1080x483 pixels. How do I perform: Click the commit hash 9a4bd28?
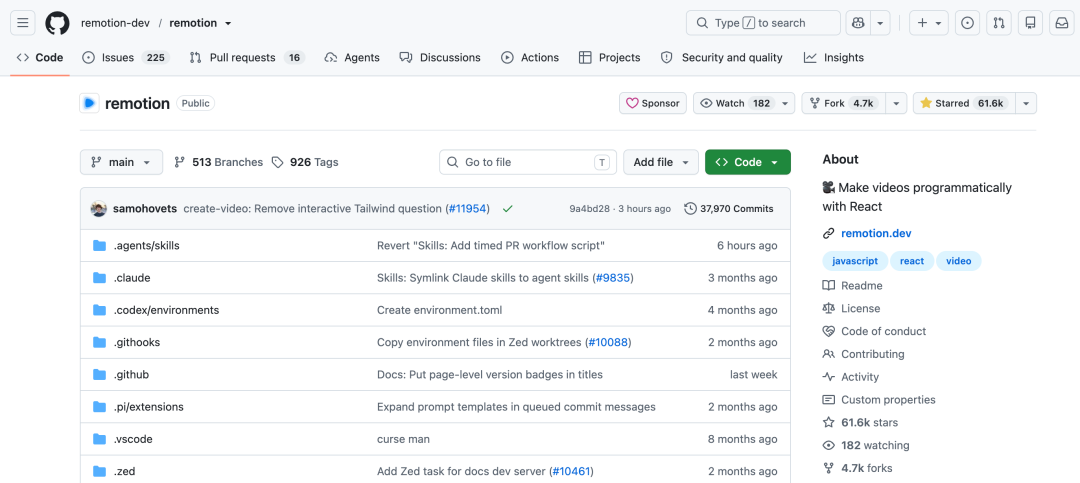589,208
